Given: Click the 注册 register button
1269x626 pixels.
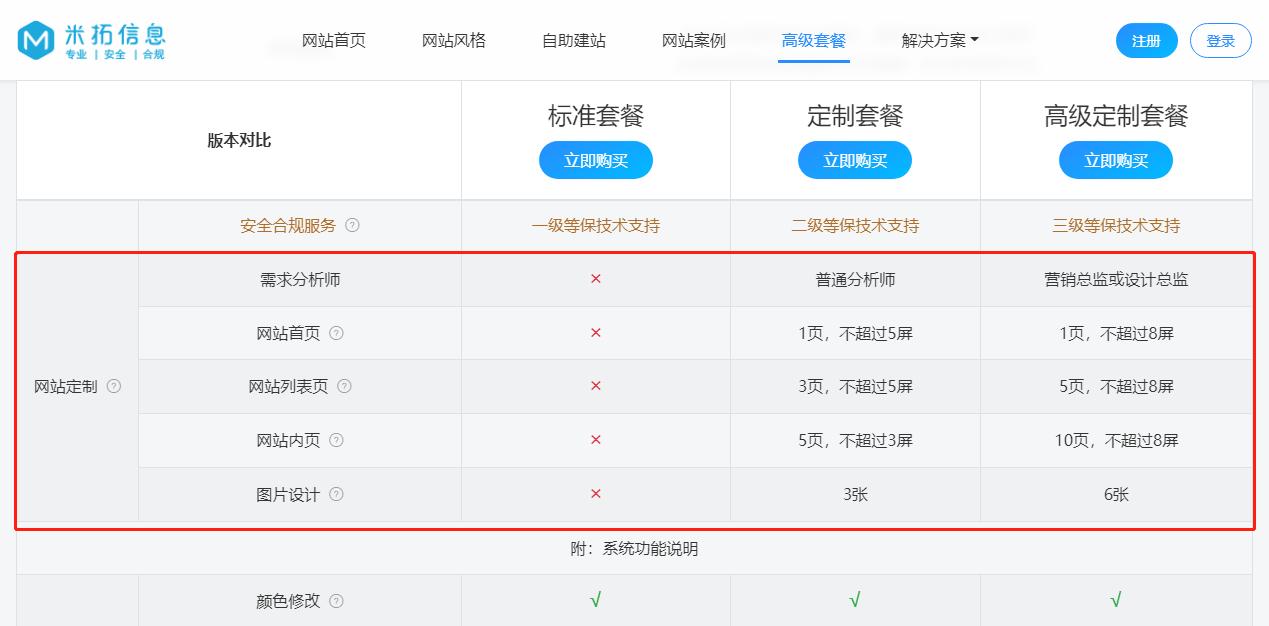Looking at the screenshot, I should (1146, 41).
